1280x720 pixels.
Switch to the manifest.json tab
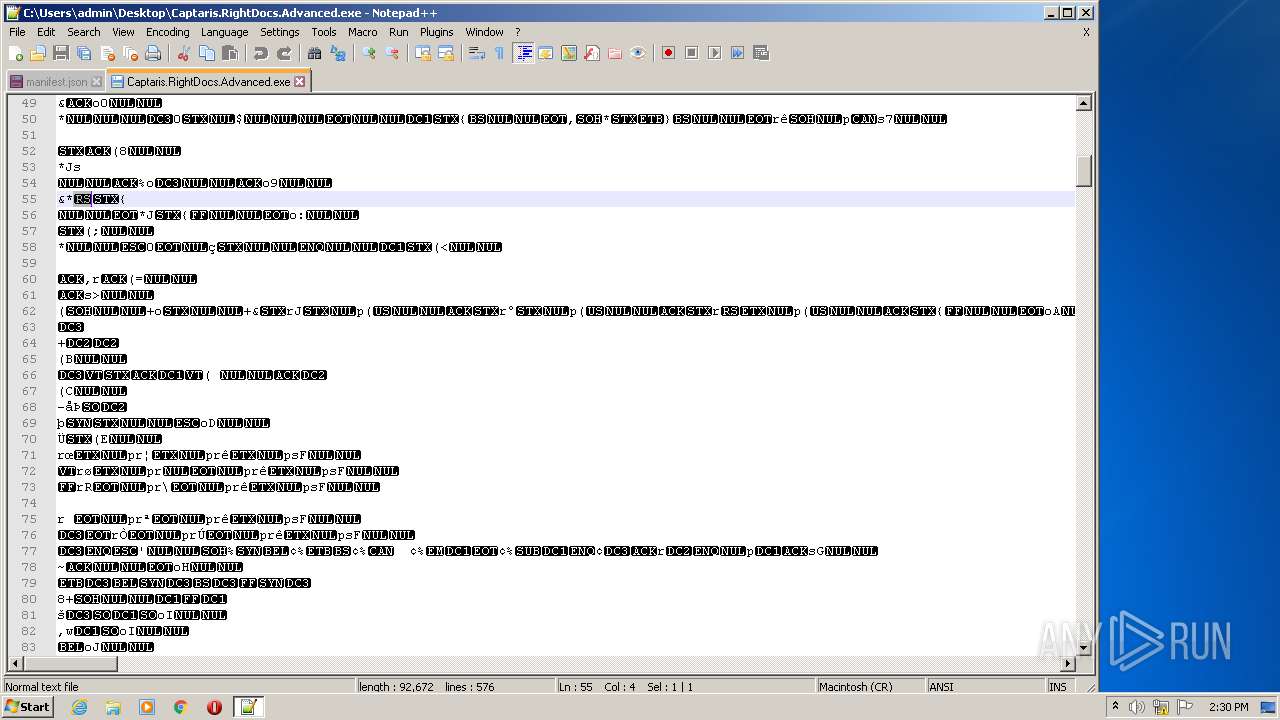[56, 81]
